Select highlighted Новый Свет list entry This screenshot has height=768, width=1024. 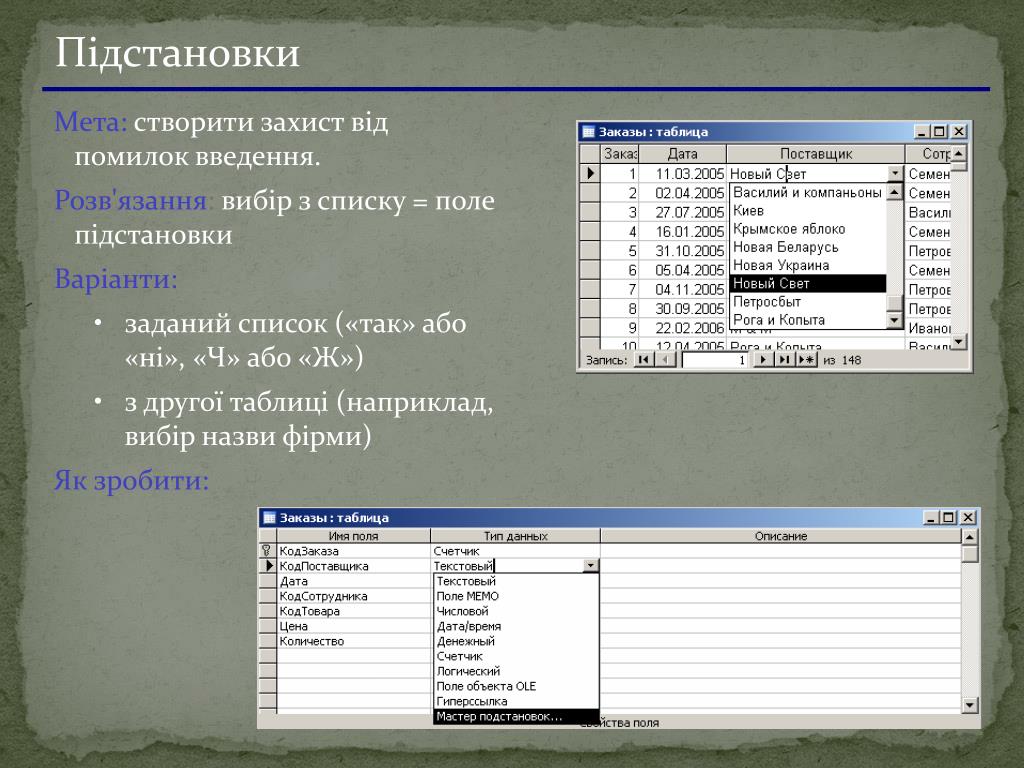pyautogui.click(x=808, y=283)
